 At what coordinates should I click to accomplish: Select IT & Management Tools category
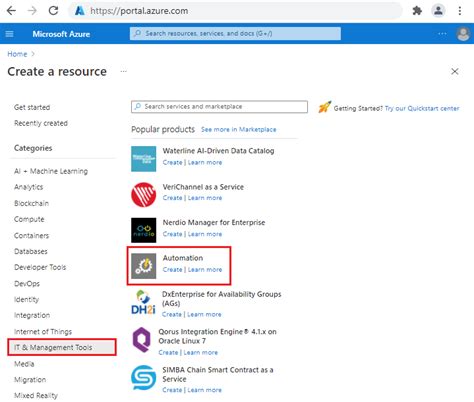coord(62,347)
